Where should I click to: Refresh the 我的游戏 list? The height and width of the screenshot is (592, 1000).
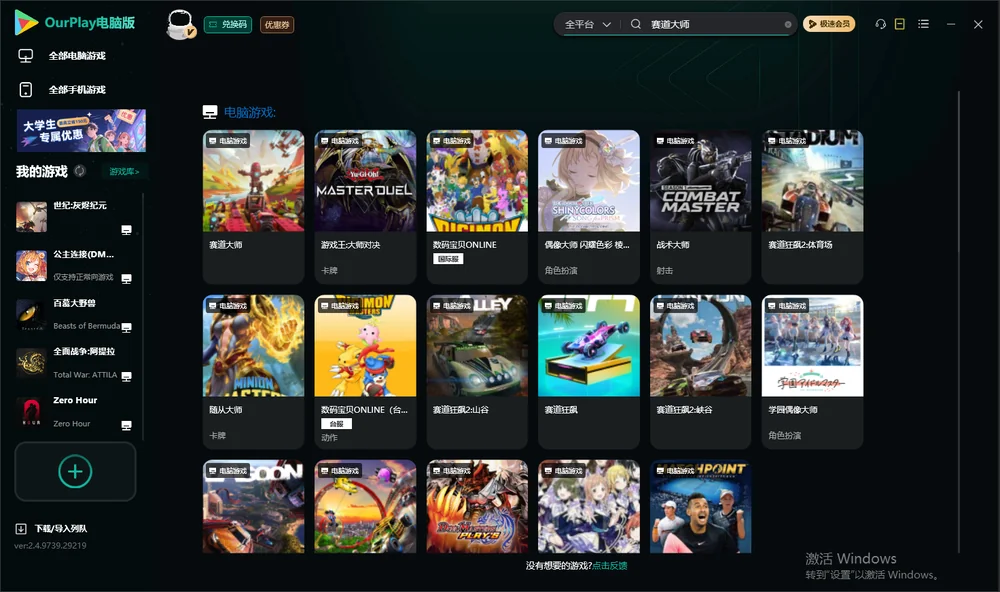tap(80, 171)
